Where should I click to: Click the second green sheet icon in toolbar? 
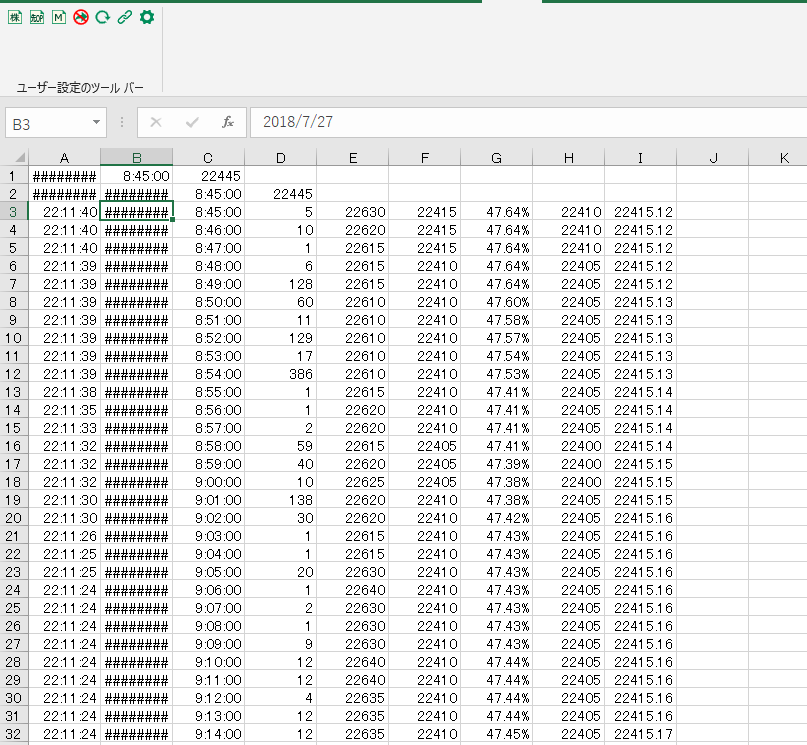(x=37, y=17)
